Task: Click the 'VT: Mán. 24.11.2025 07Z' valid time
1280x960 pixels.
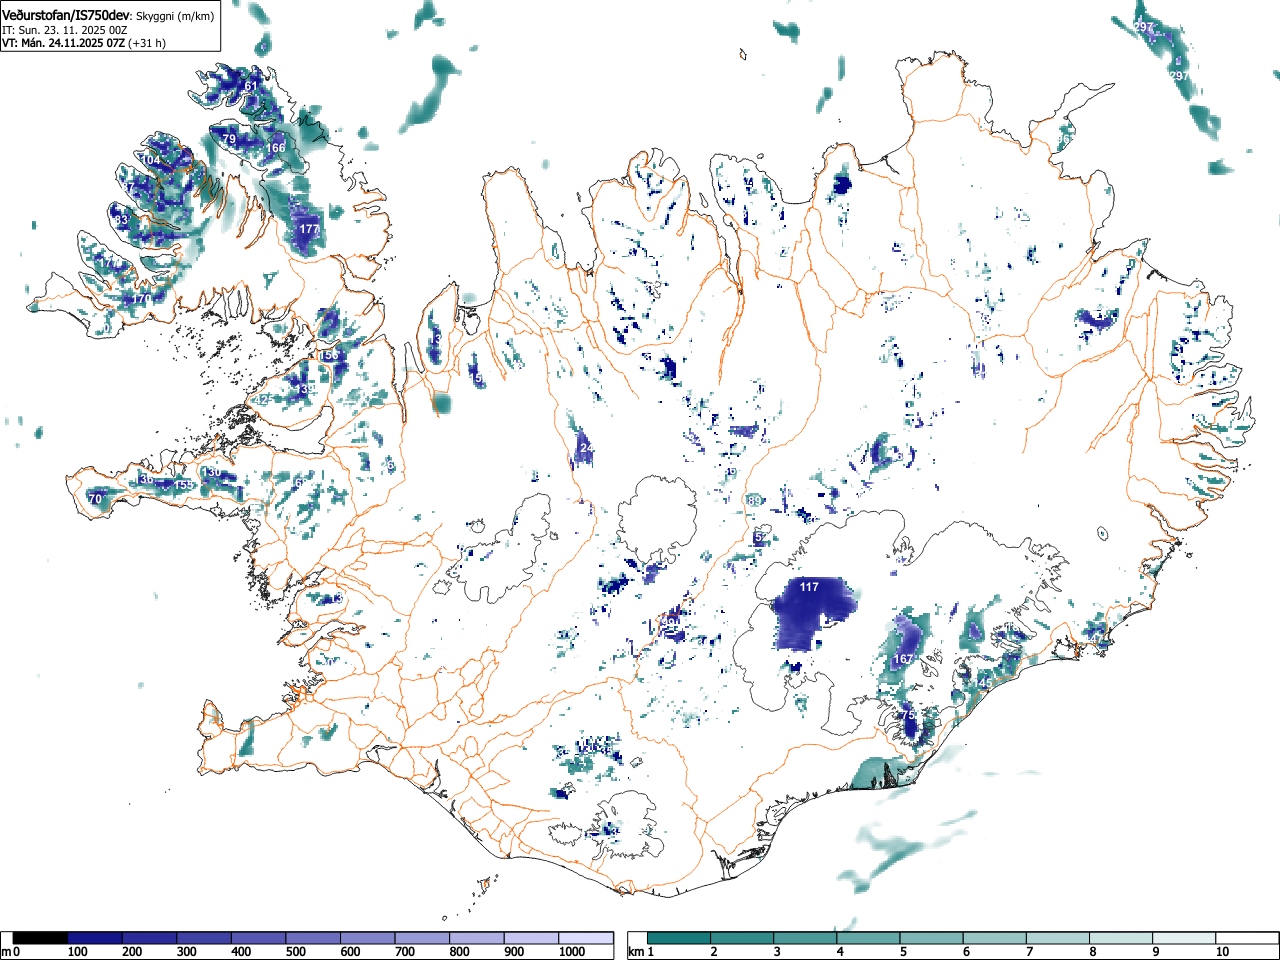Action: [x=63, y=43]
